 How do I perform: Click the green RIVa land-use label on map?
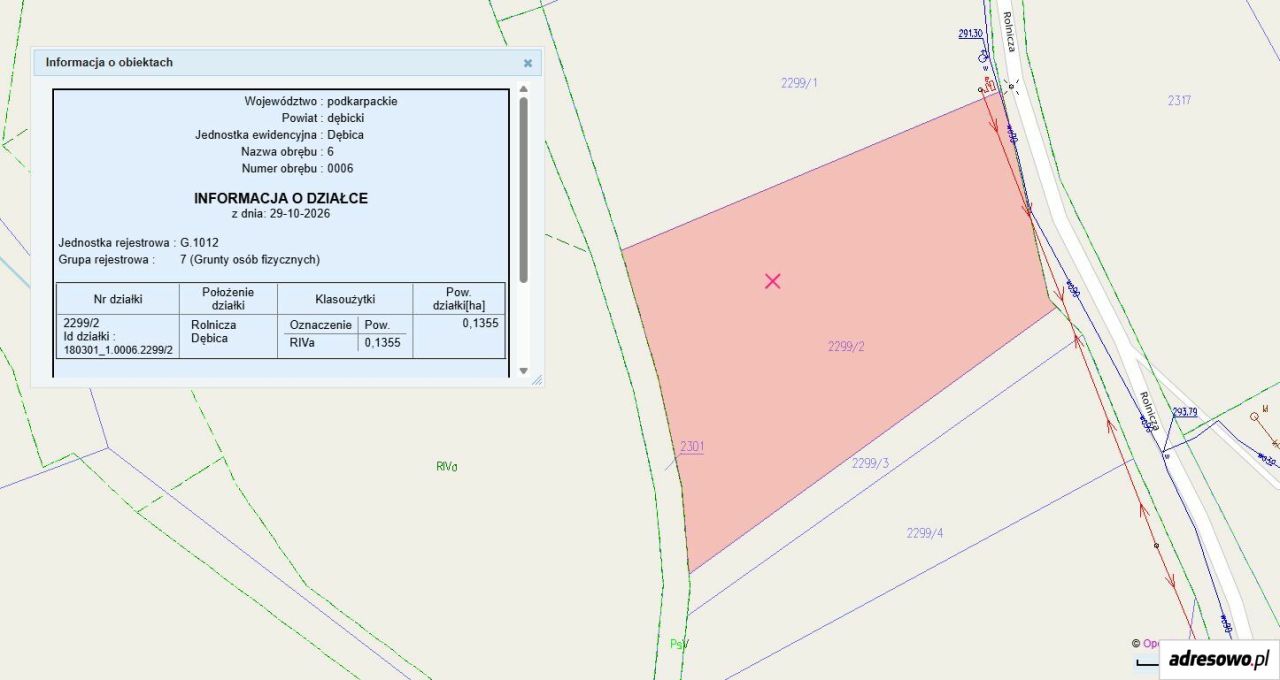click(447, 466)
